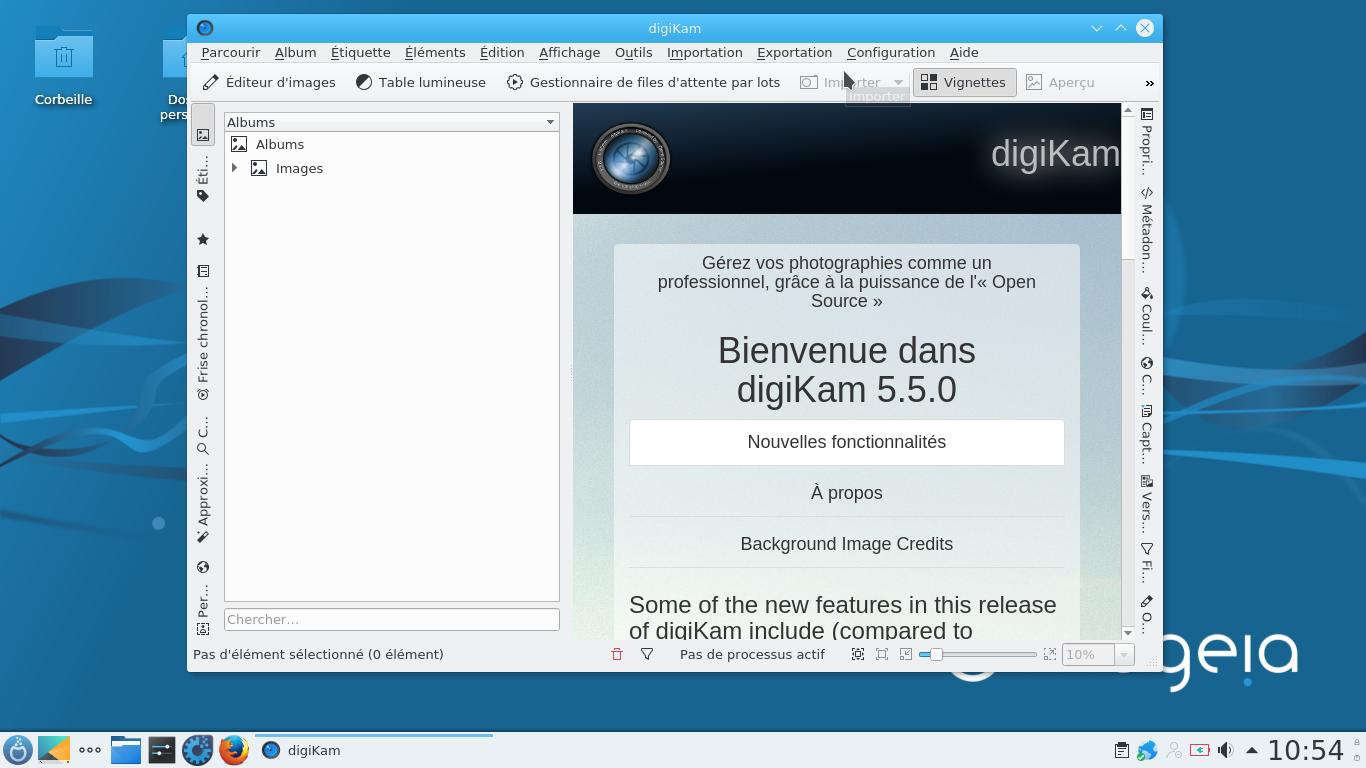This screenshot has width=1366, height=768.
Task: Select the digiKam taskbar entry
Action: tap(374, 750)
